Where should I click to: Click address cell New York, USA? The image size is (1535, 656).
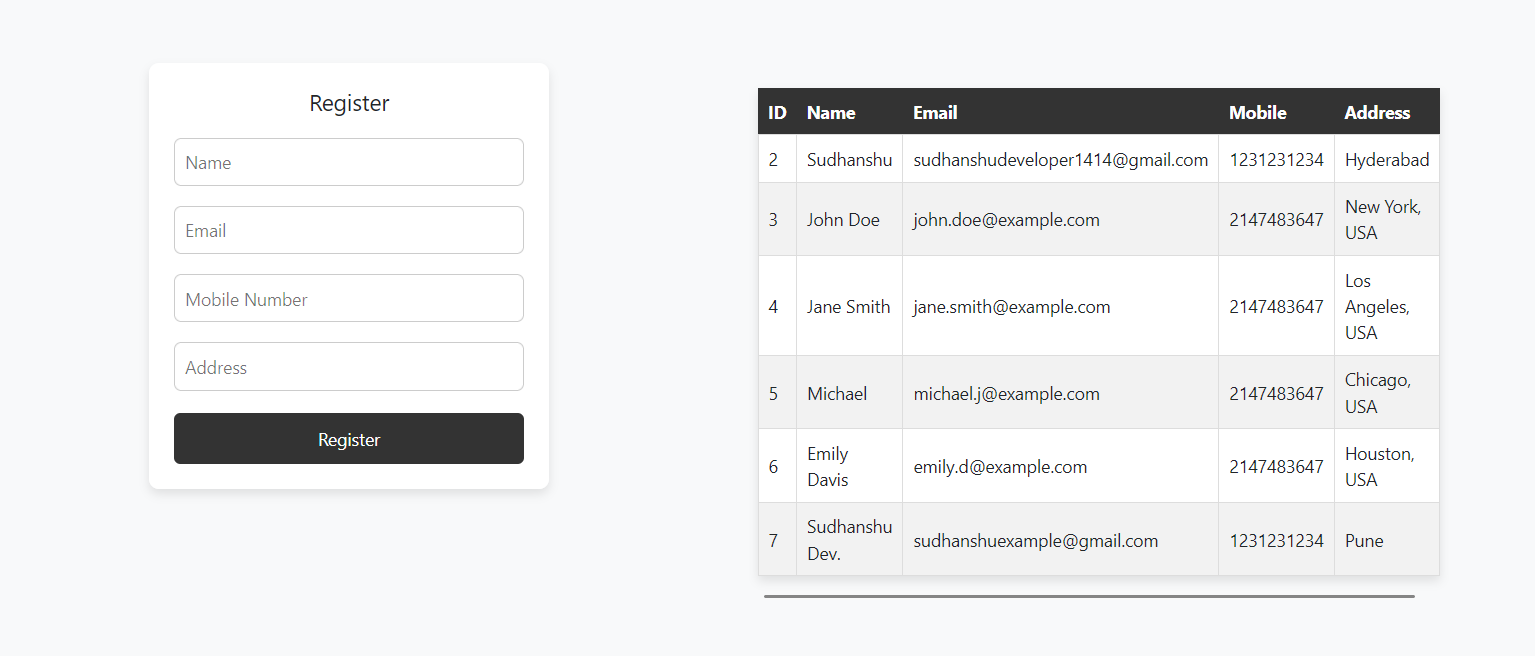pyautogui.click(x=1387, y=219)
